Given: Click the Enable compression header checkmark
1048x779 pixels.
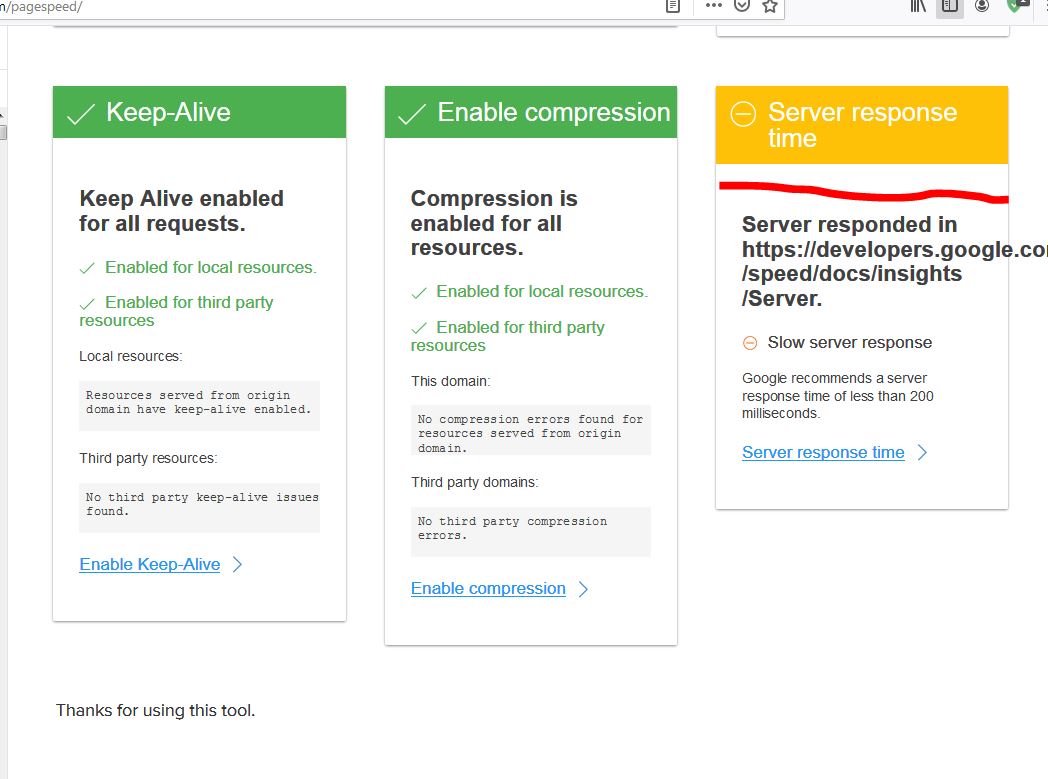Looking at the screenshot, I should coord(411,114).
